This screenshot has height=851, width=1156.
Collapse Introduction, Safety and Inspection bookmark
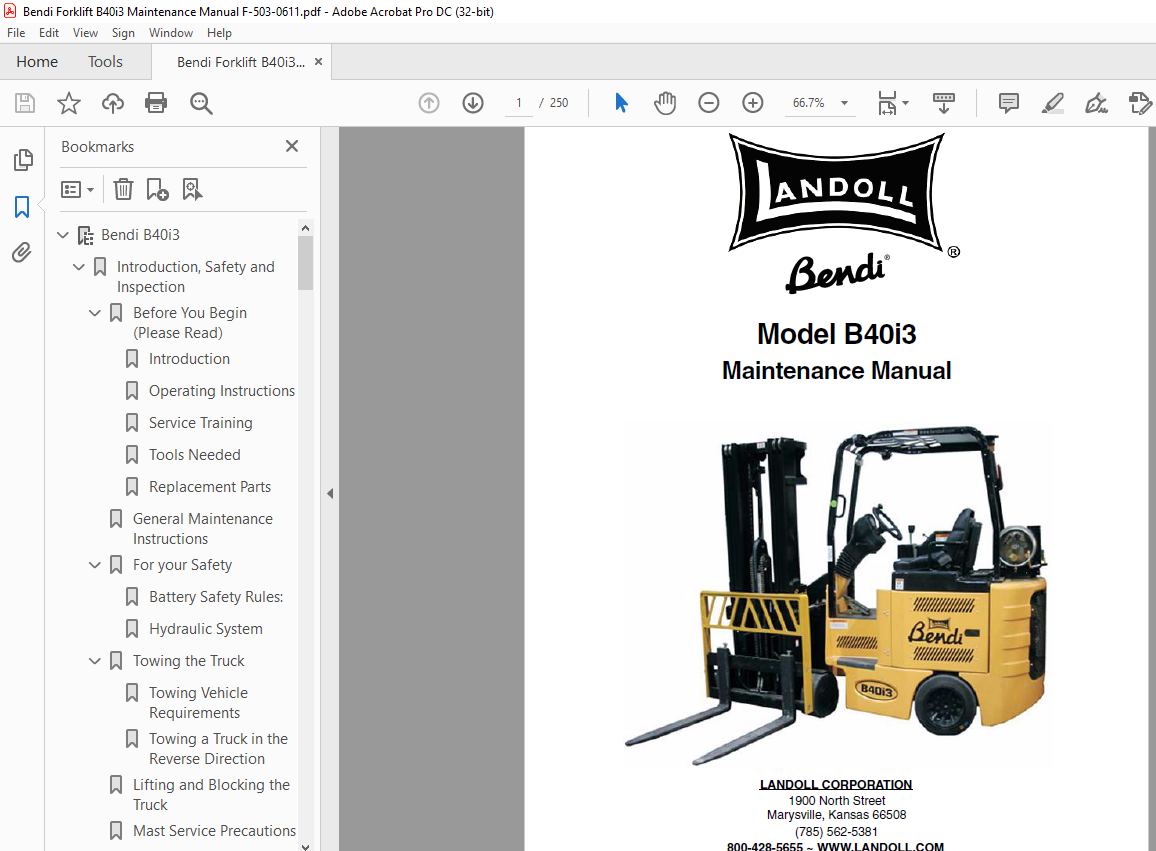point(79,267)
